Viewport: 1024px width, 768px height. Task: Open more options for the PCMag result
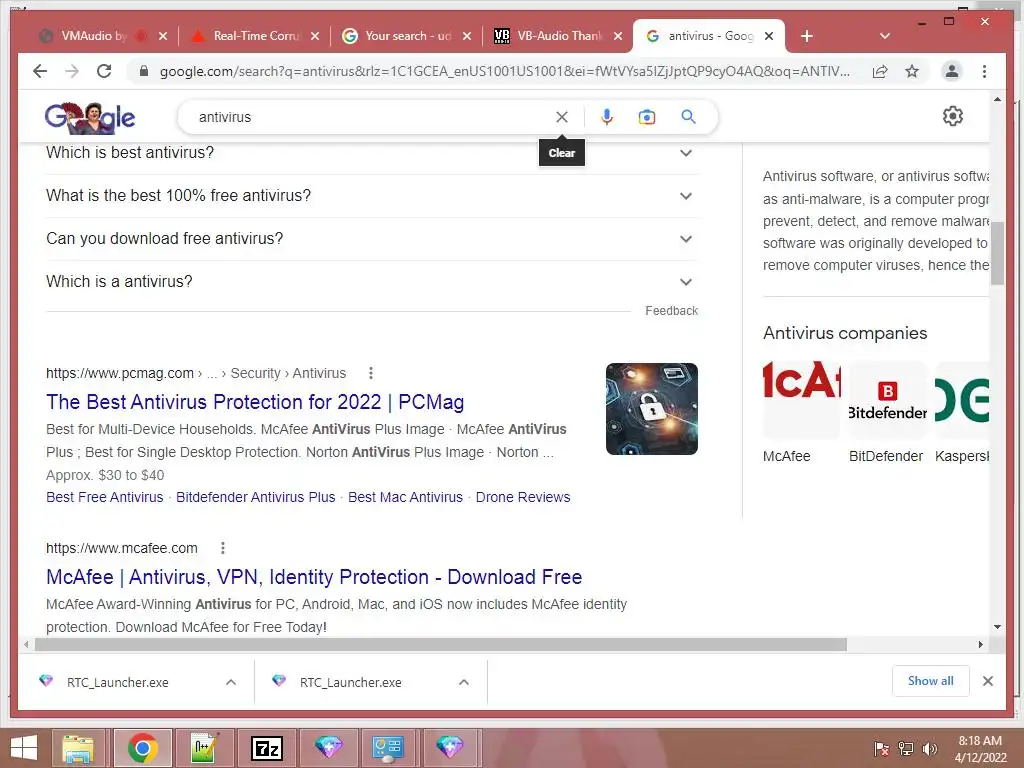coord(370,373)
